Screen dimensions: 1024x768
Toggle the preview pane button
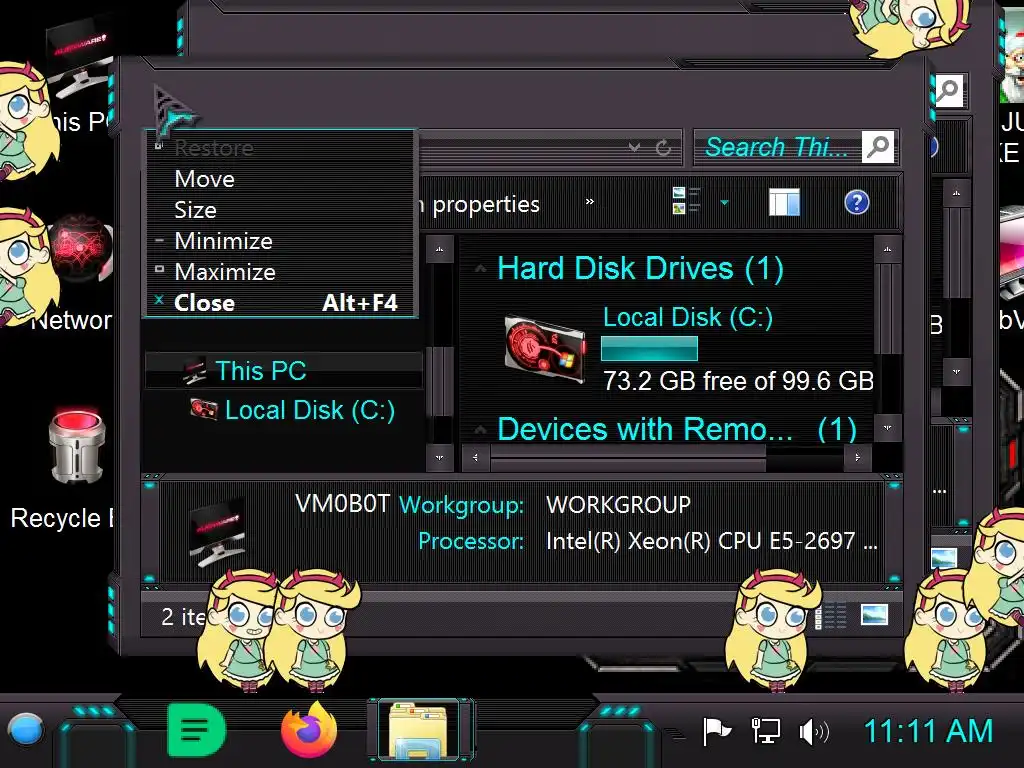coord(784,202)
